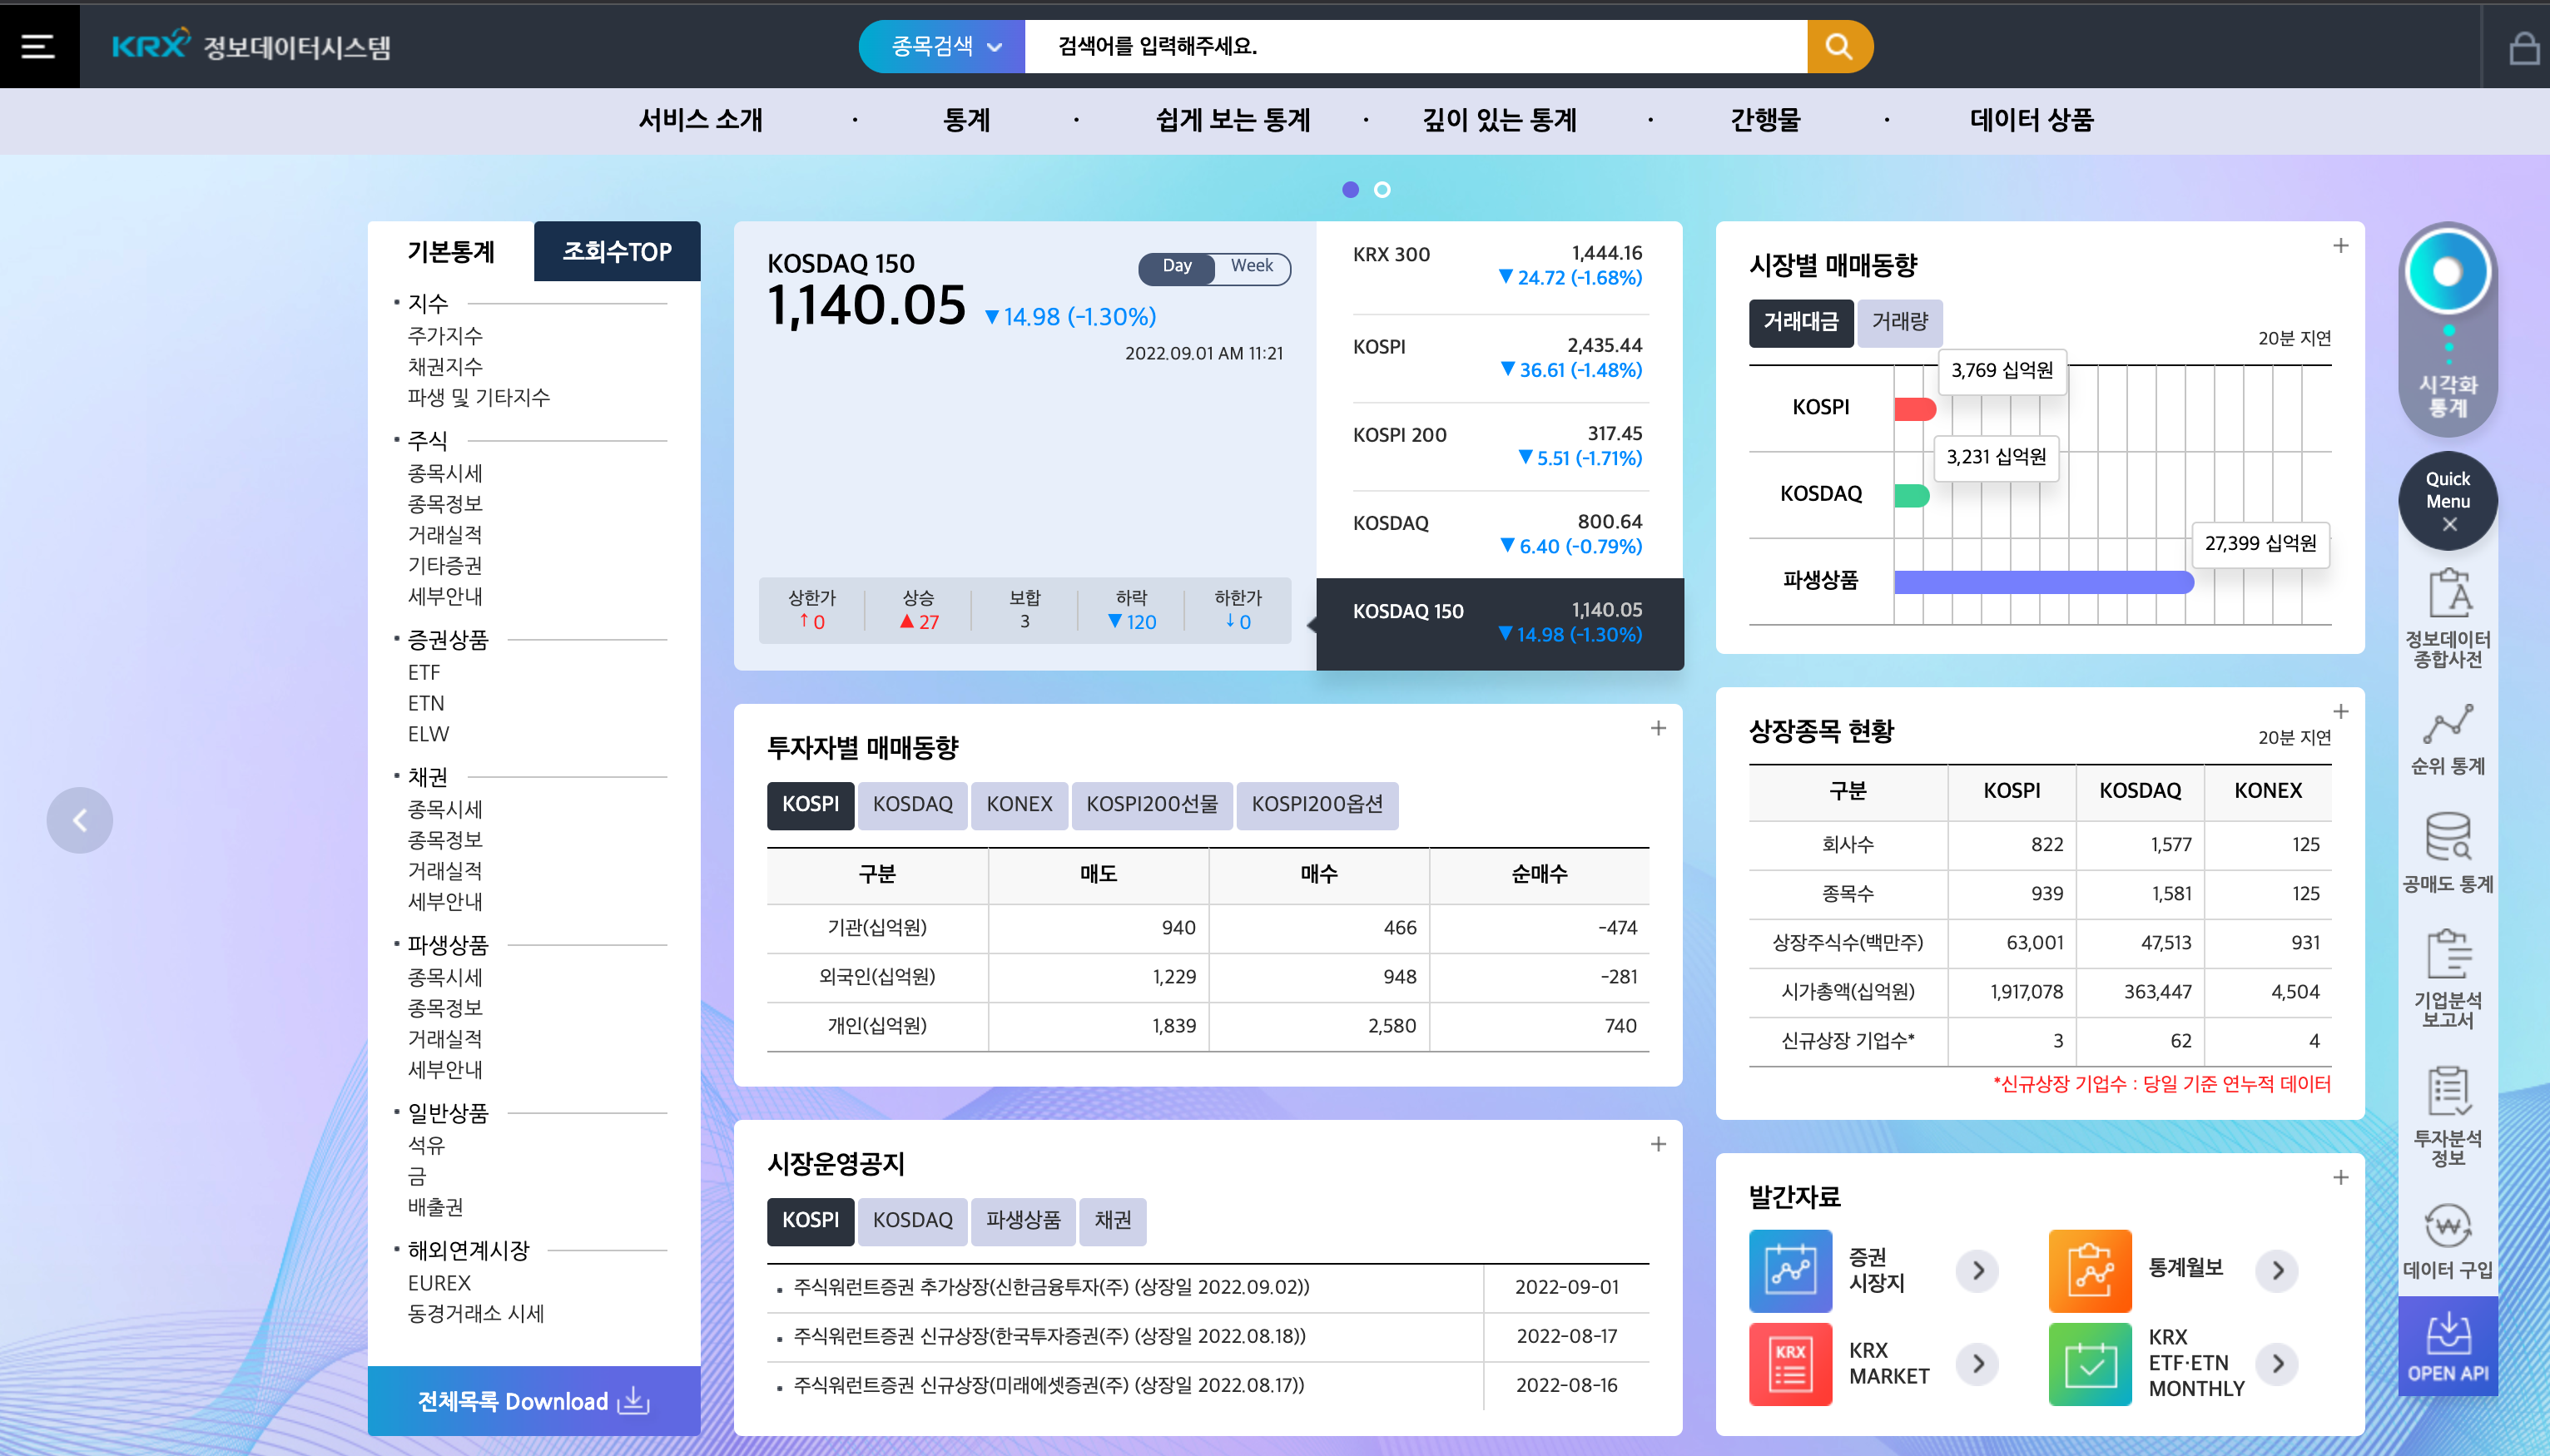Open the 간행물 menu

1765,120
